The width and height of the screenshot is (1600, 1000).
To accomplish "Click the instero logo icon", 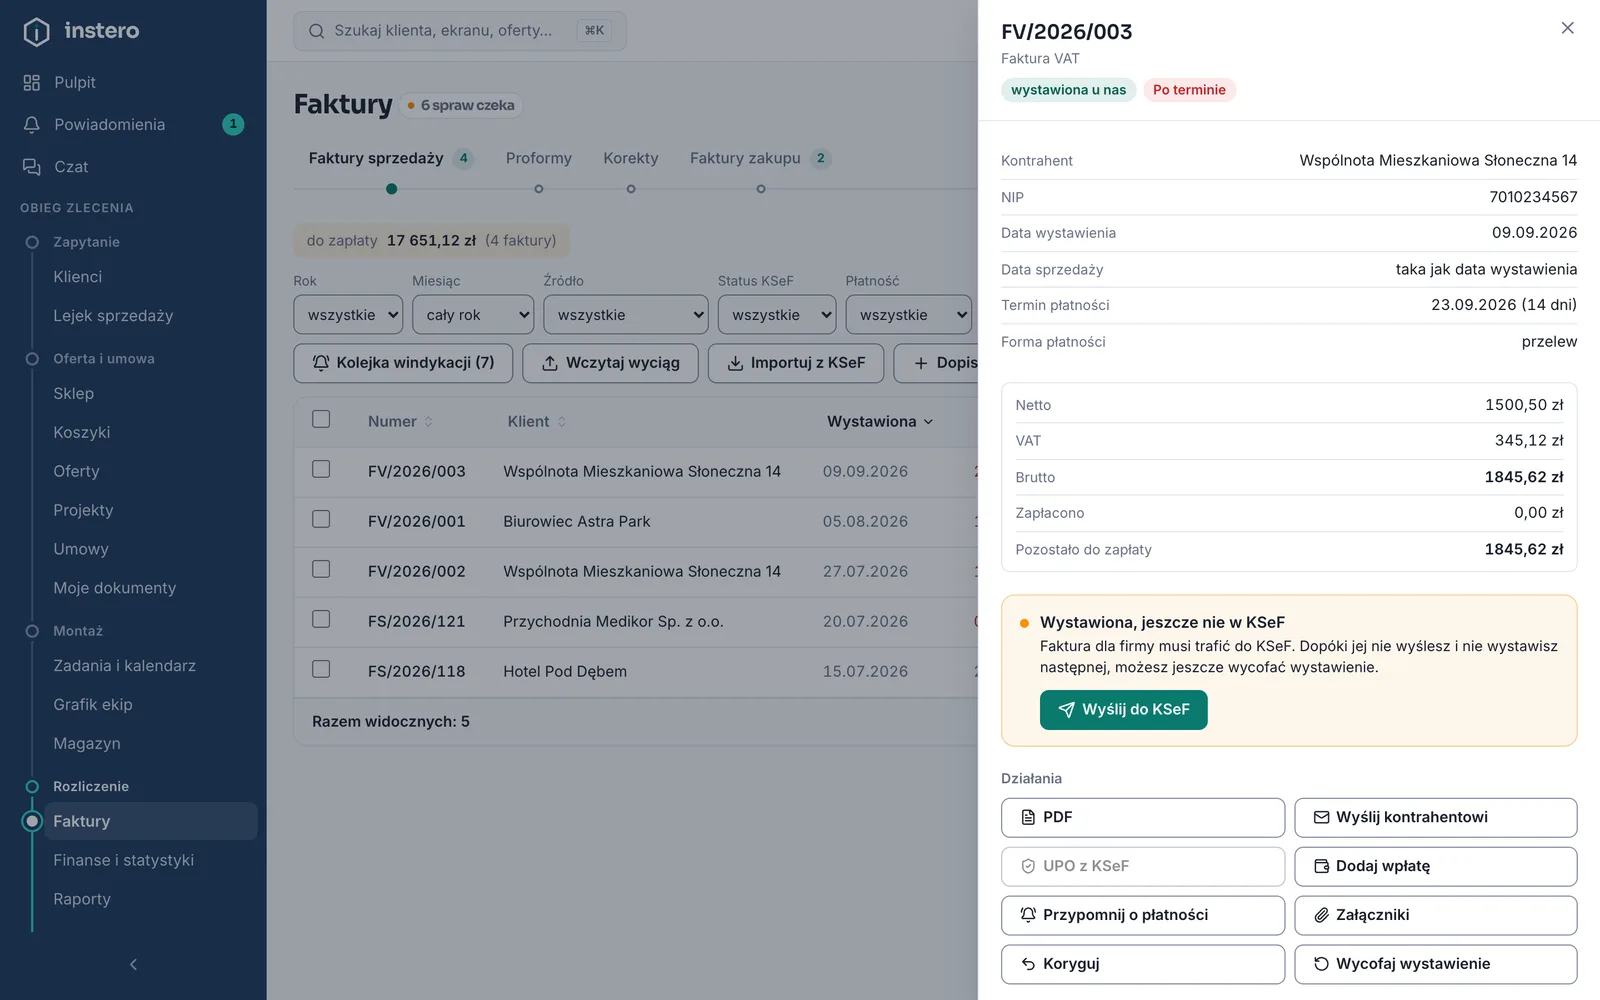I will click(36, 32).
